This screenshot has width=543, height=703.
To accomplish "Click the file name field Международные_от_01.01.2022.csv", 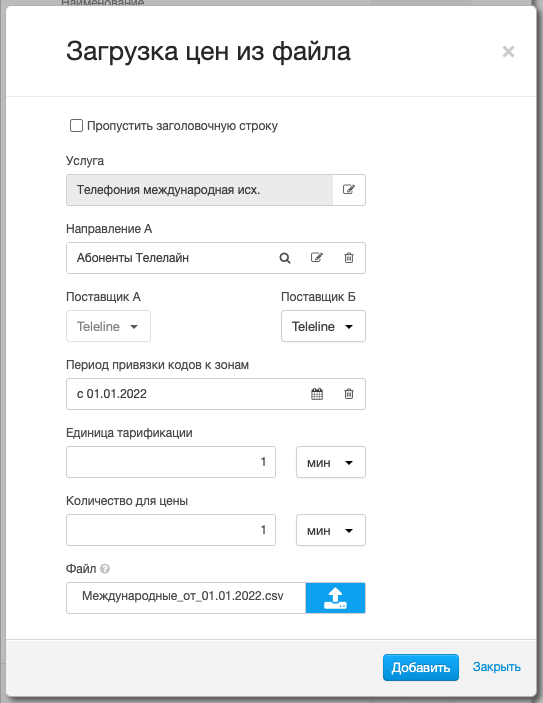I will click(x=186, y=598).
